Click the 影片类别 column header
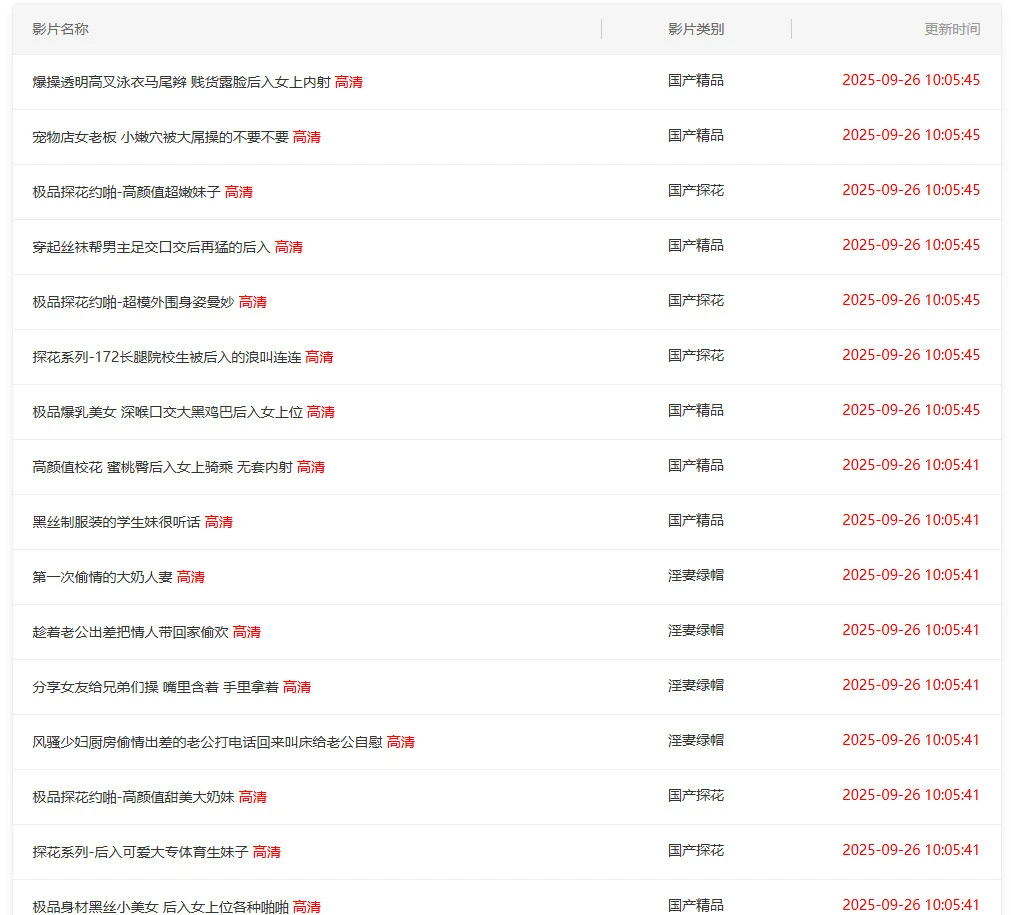 pyautogui.click(x=695, y=29)
